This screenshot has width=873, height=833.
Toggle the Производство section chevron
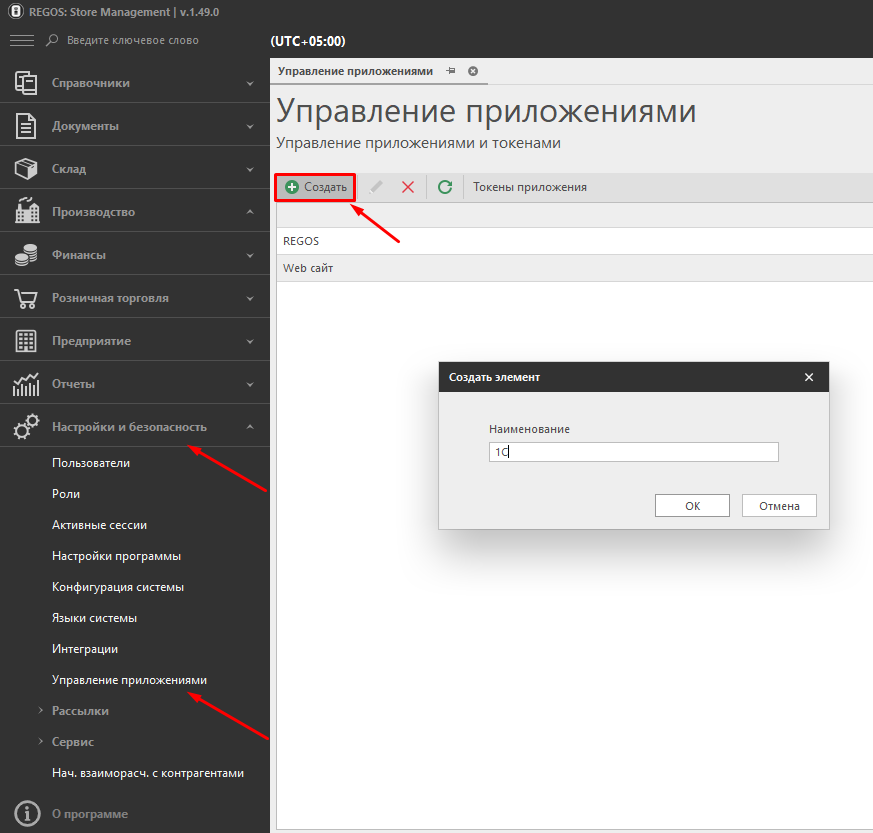pyautogui.click(x=250, y=212)
